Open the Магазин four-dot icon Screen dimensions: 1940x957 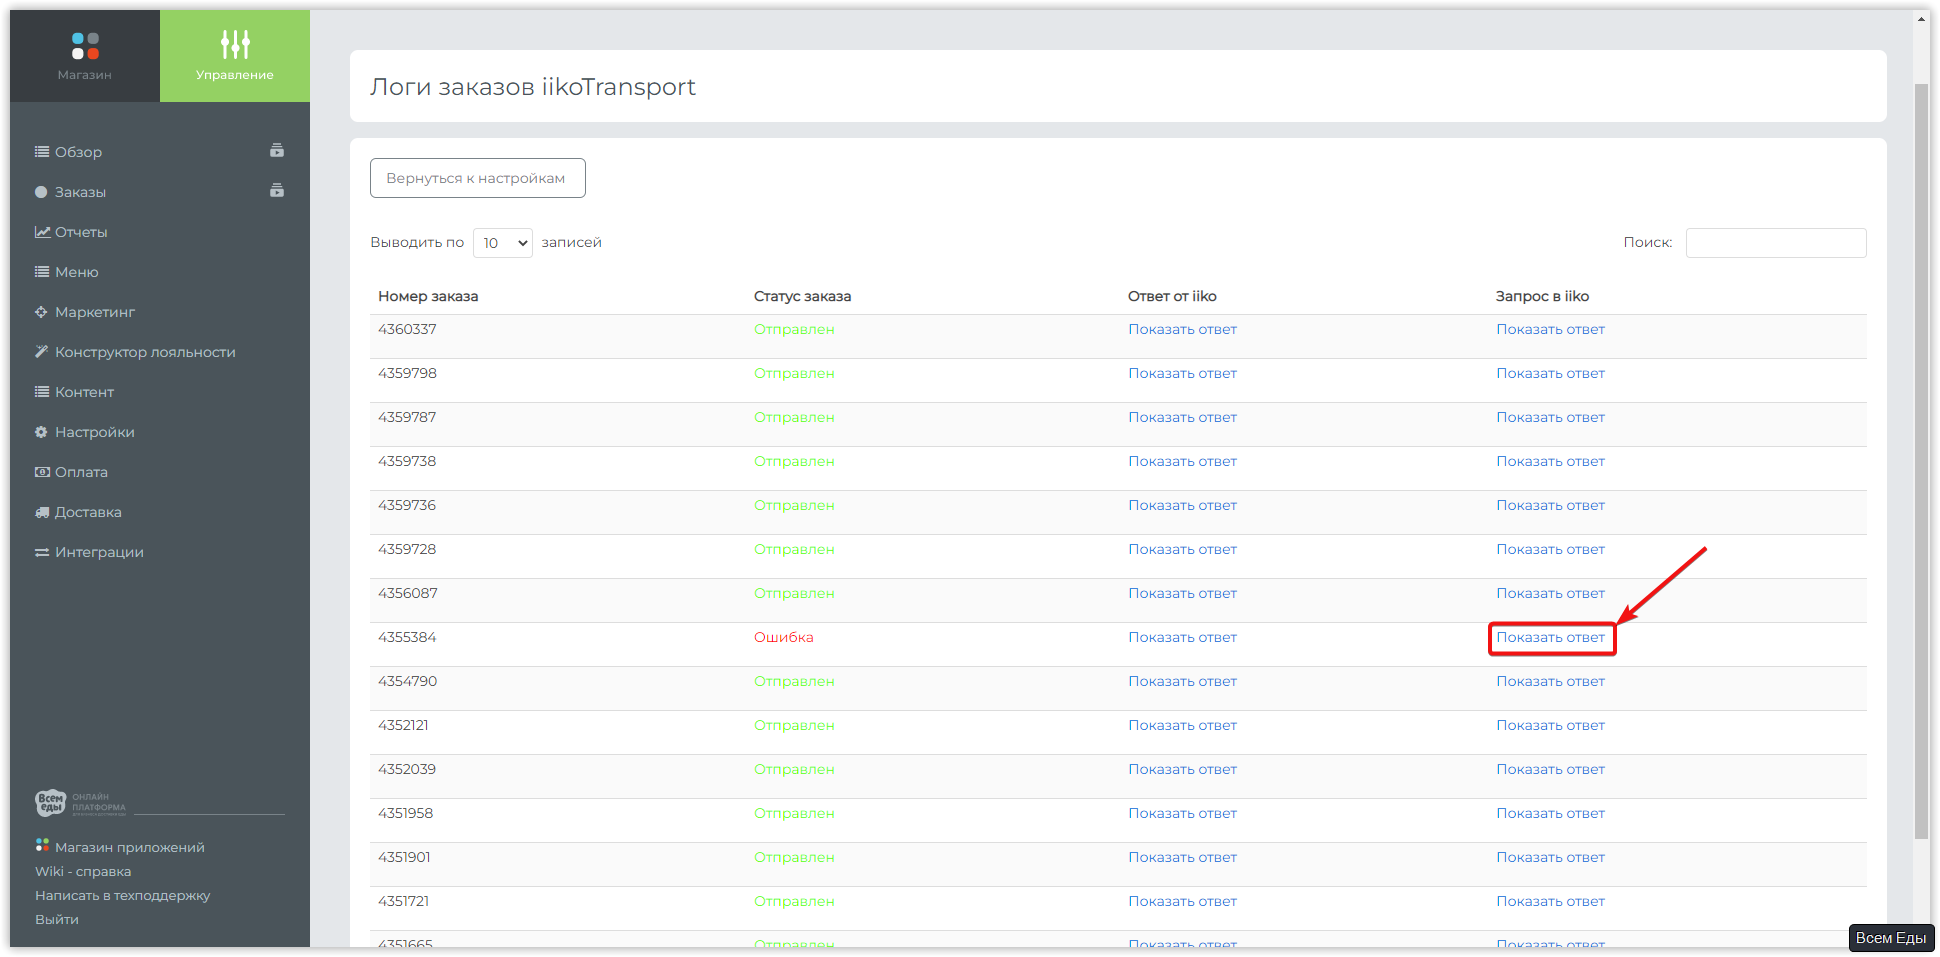click(x=85, y=46)
